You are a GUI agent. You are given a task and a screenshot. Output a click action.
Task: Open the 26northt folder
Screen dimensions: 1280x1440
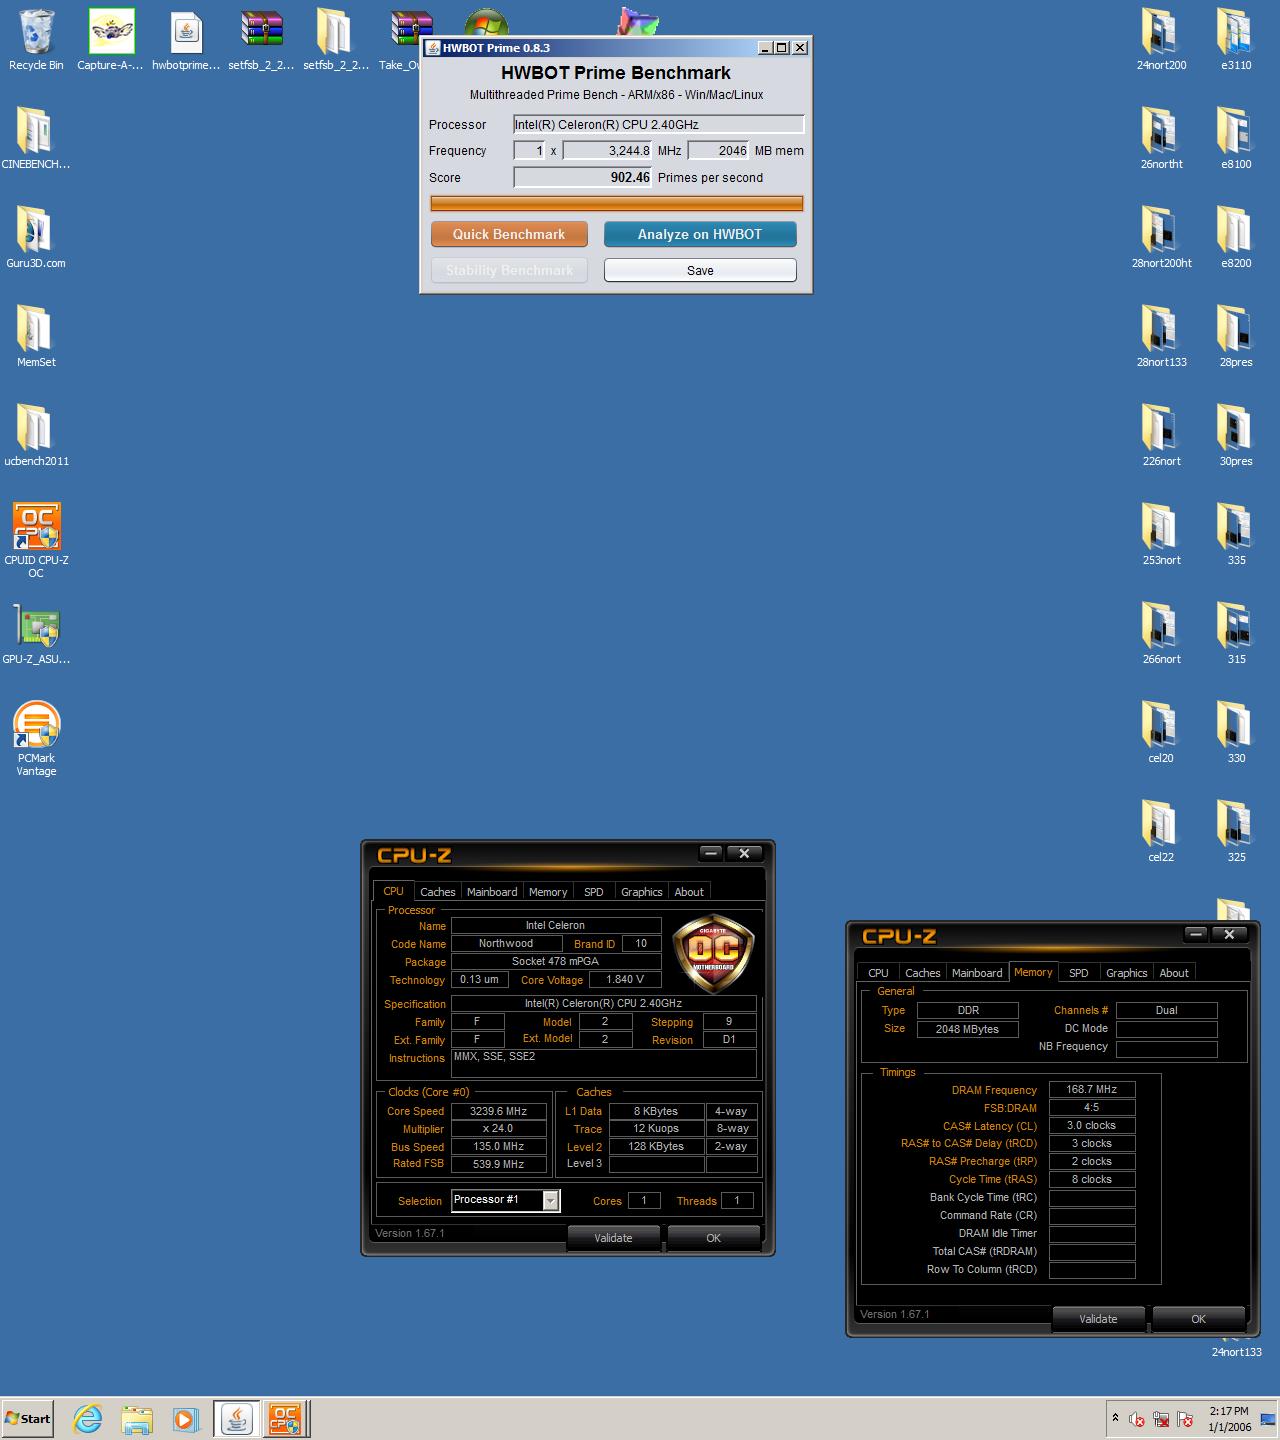point(1161,139)
